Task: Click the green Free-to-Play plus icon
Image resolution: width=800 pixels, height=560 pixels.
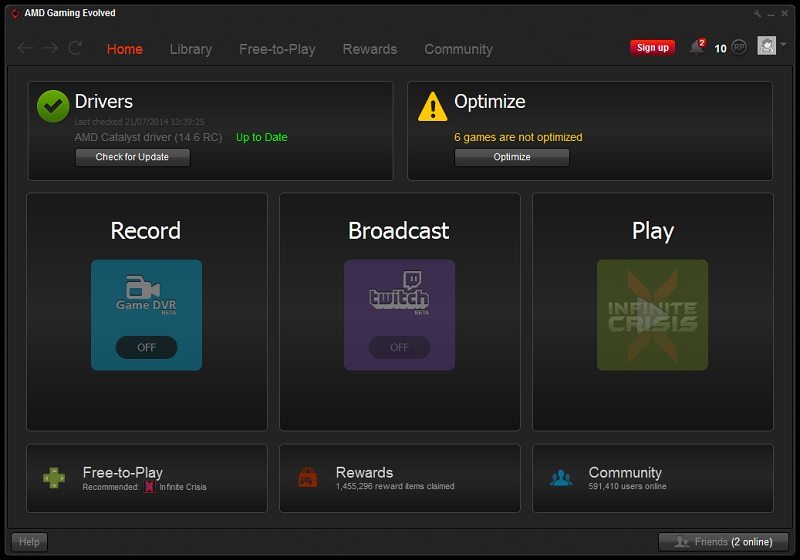Action: pyautogui.click(x=54, y=478)
